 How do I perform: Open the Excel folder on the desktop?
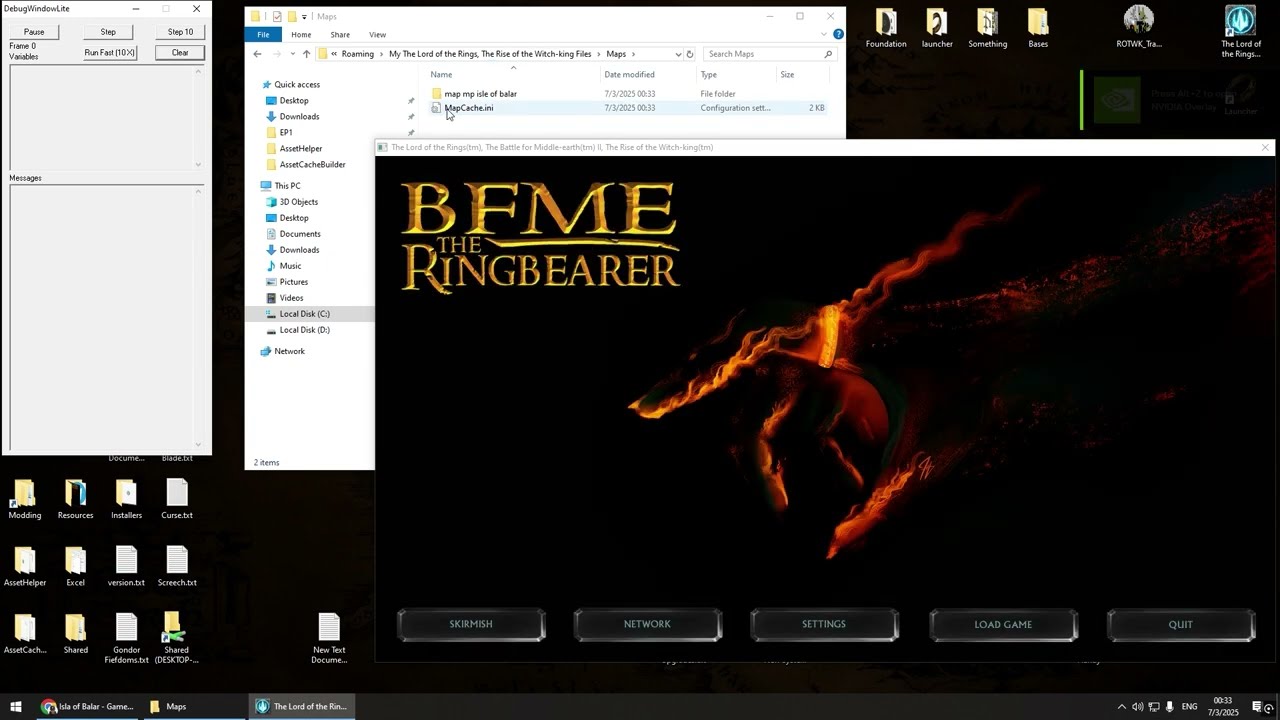[75, 567]
